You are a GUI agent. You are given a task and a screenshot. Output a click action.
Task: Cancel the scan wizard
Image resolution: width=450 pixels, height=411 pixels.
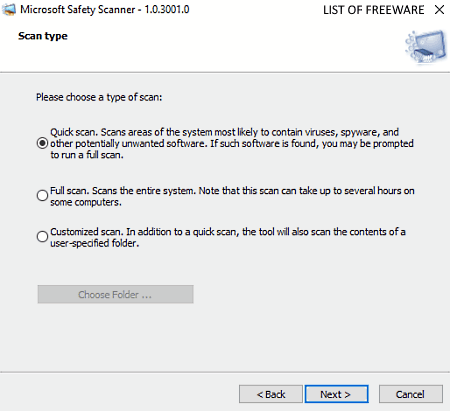pos(411,394)
